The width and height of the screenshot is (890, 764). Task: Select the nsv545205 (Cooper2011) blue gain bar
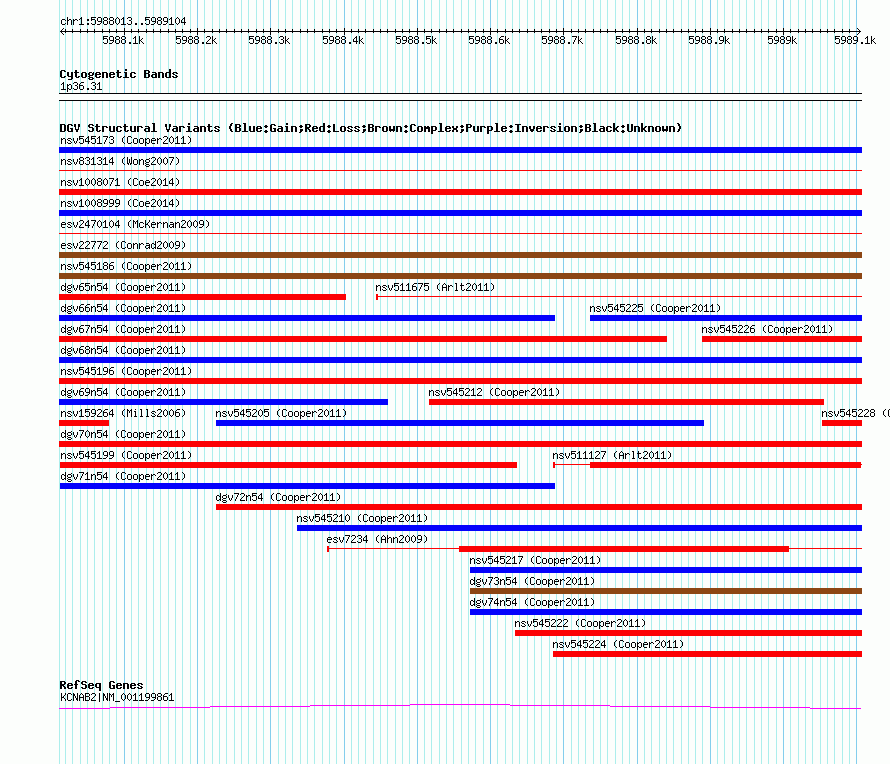[x=460, y=423]
